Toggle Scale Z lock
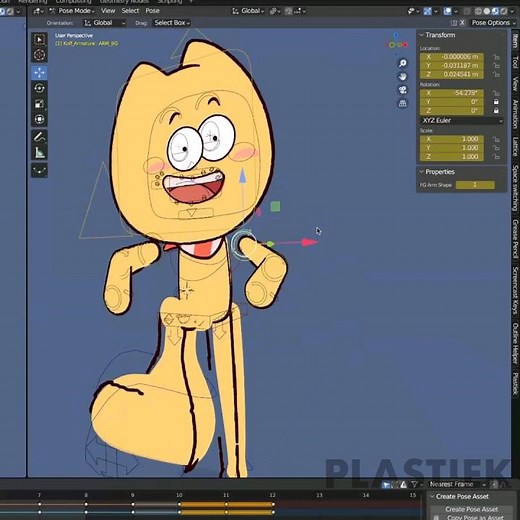 [x=496, y=157]
